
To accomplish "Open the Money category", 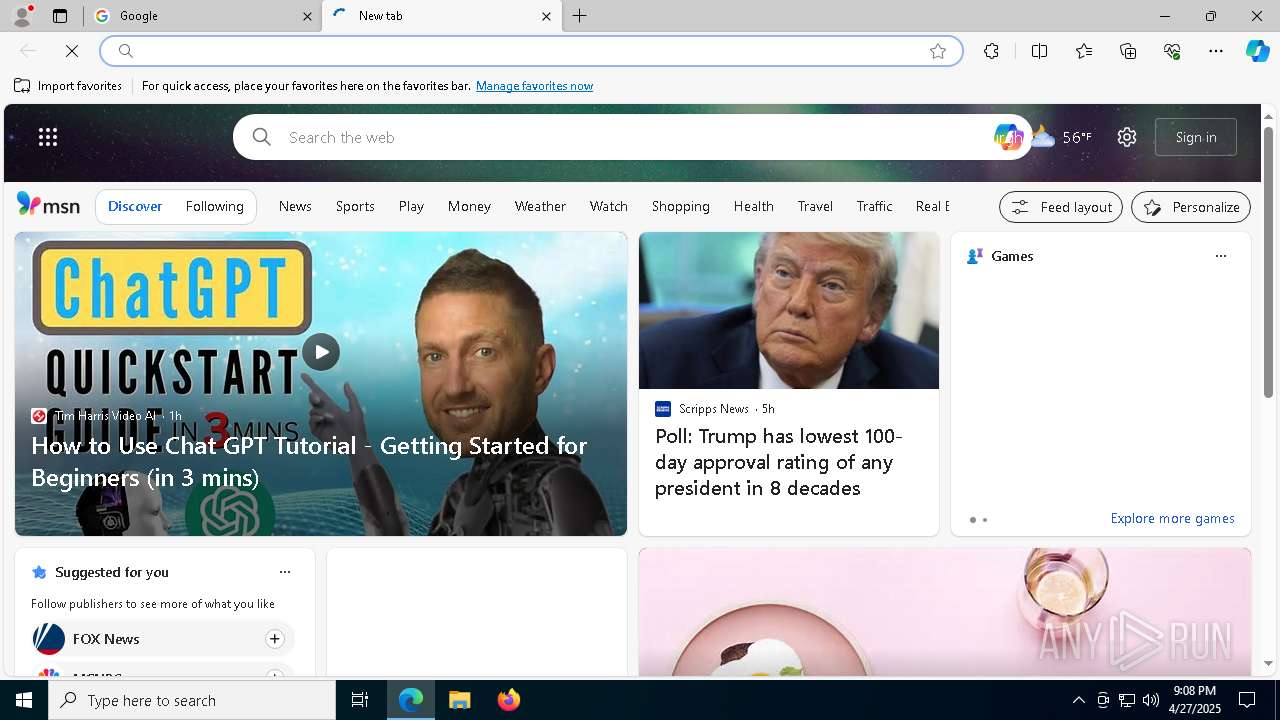I will (x=469, y=206).
